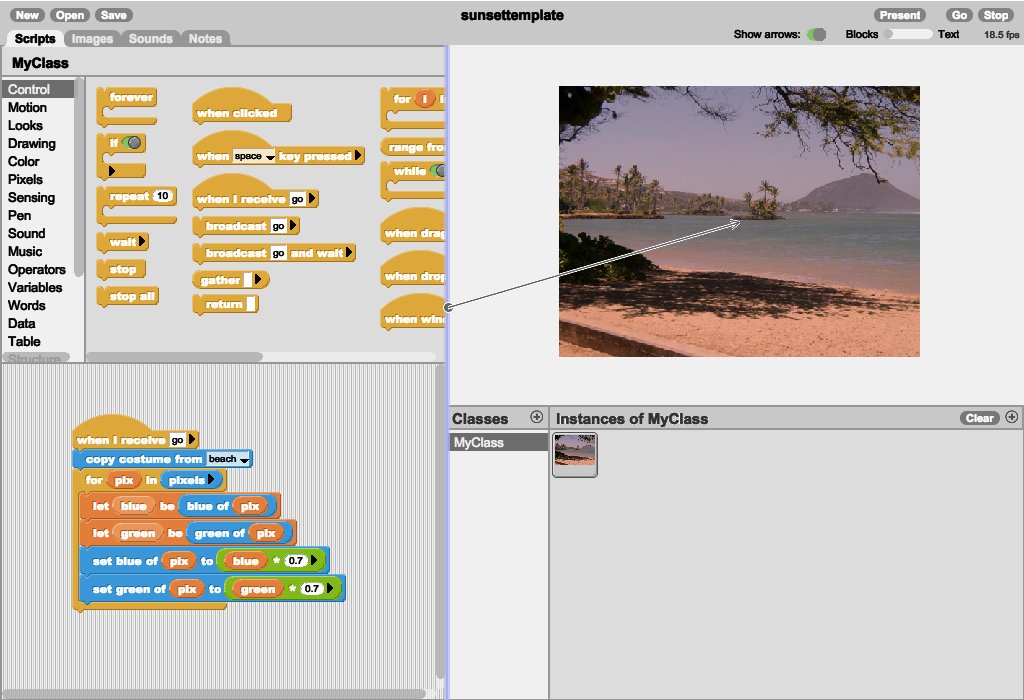Select the Control block category
Screen dimensions: 1024x700
point(38,89)
